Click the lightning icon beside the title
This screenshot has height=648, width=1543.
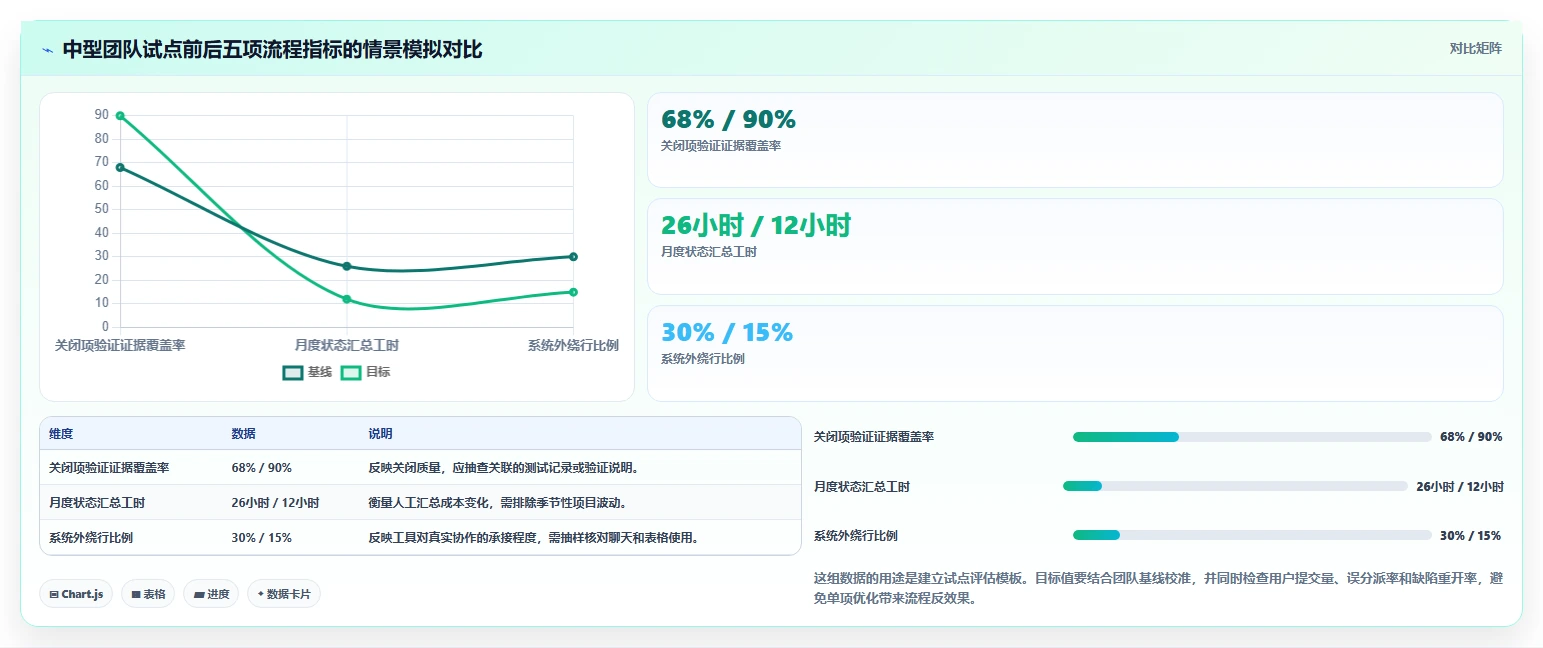47,50
